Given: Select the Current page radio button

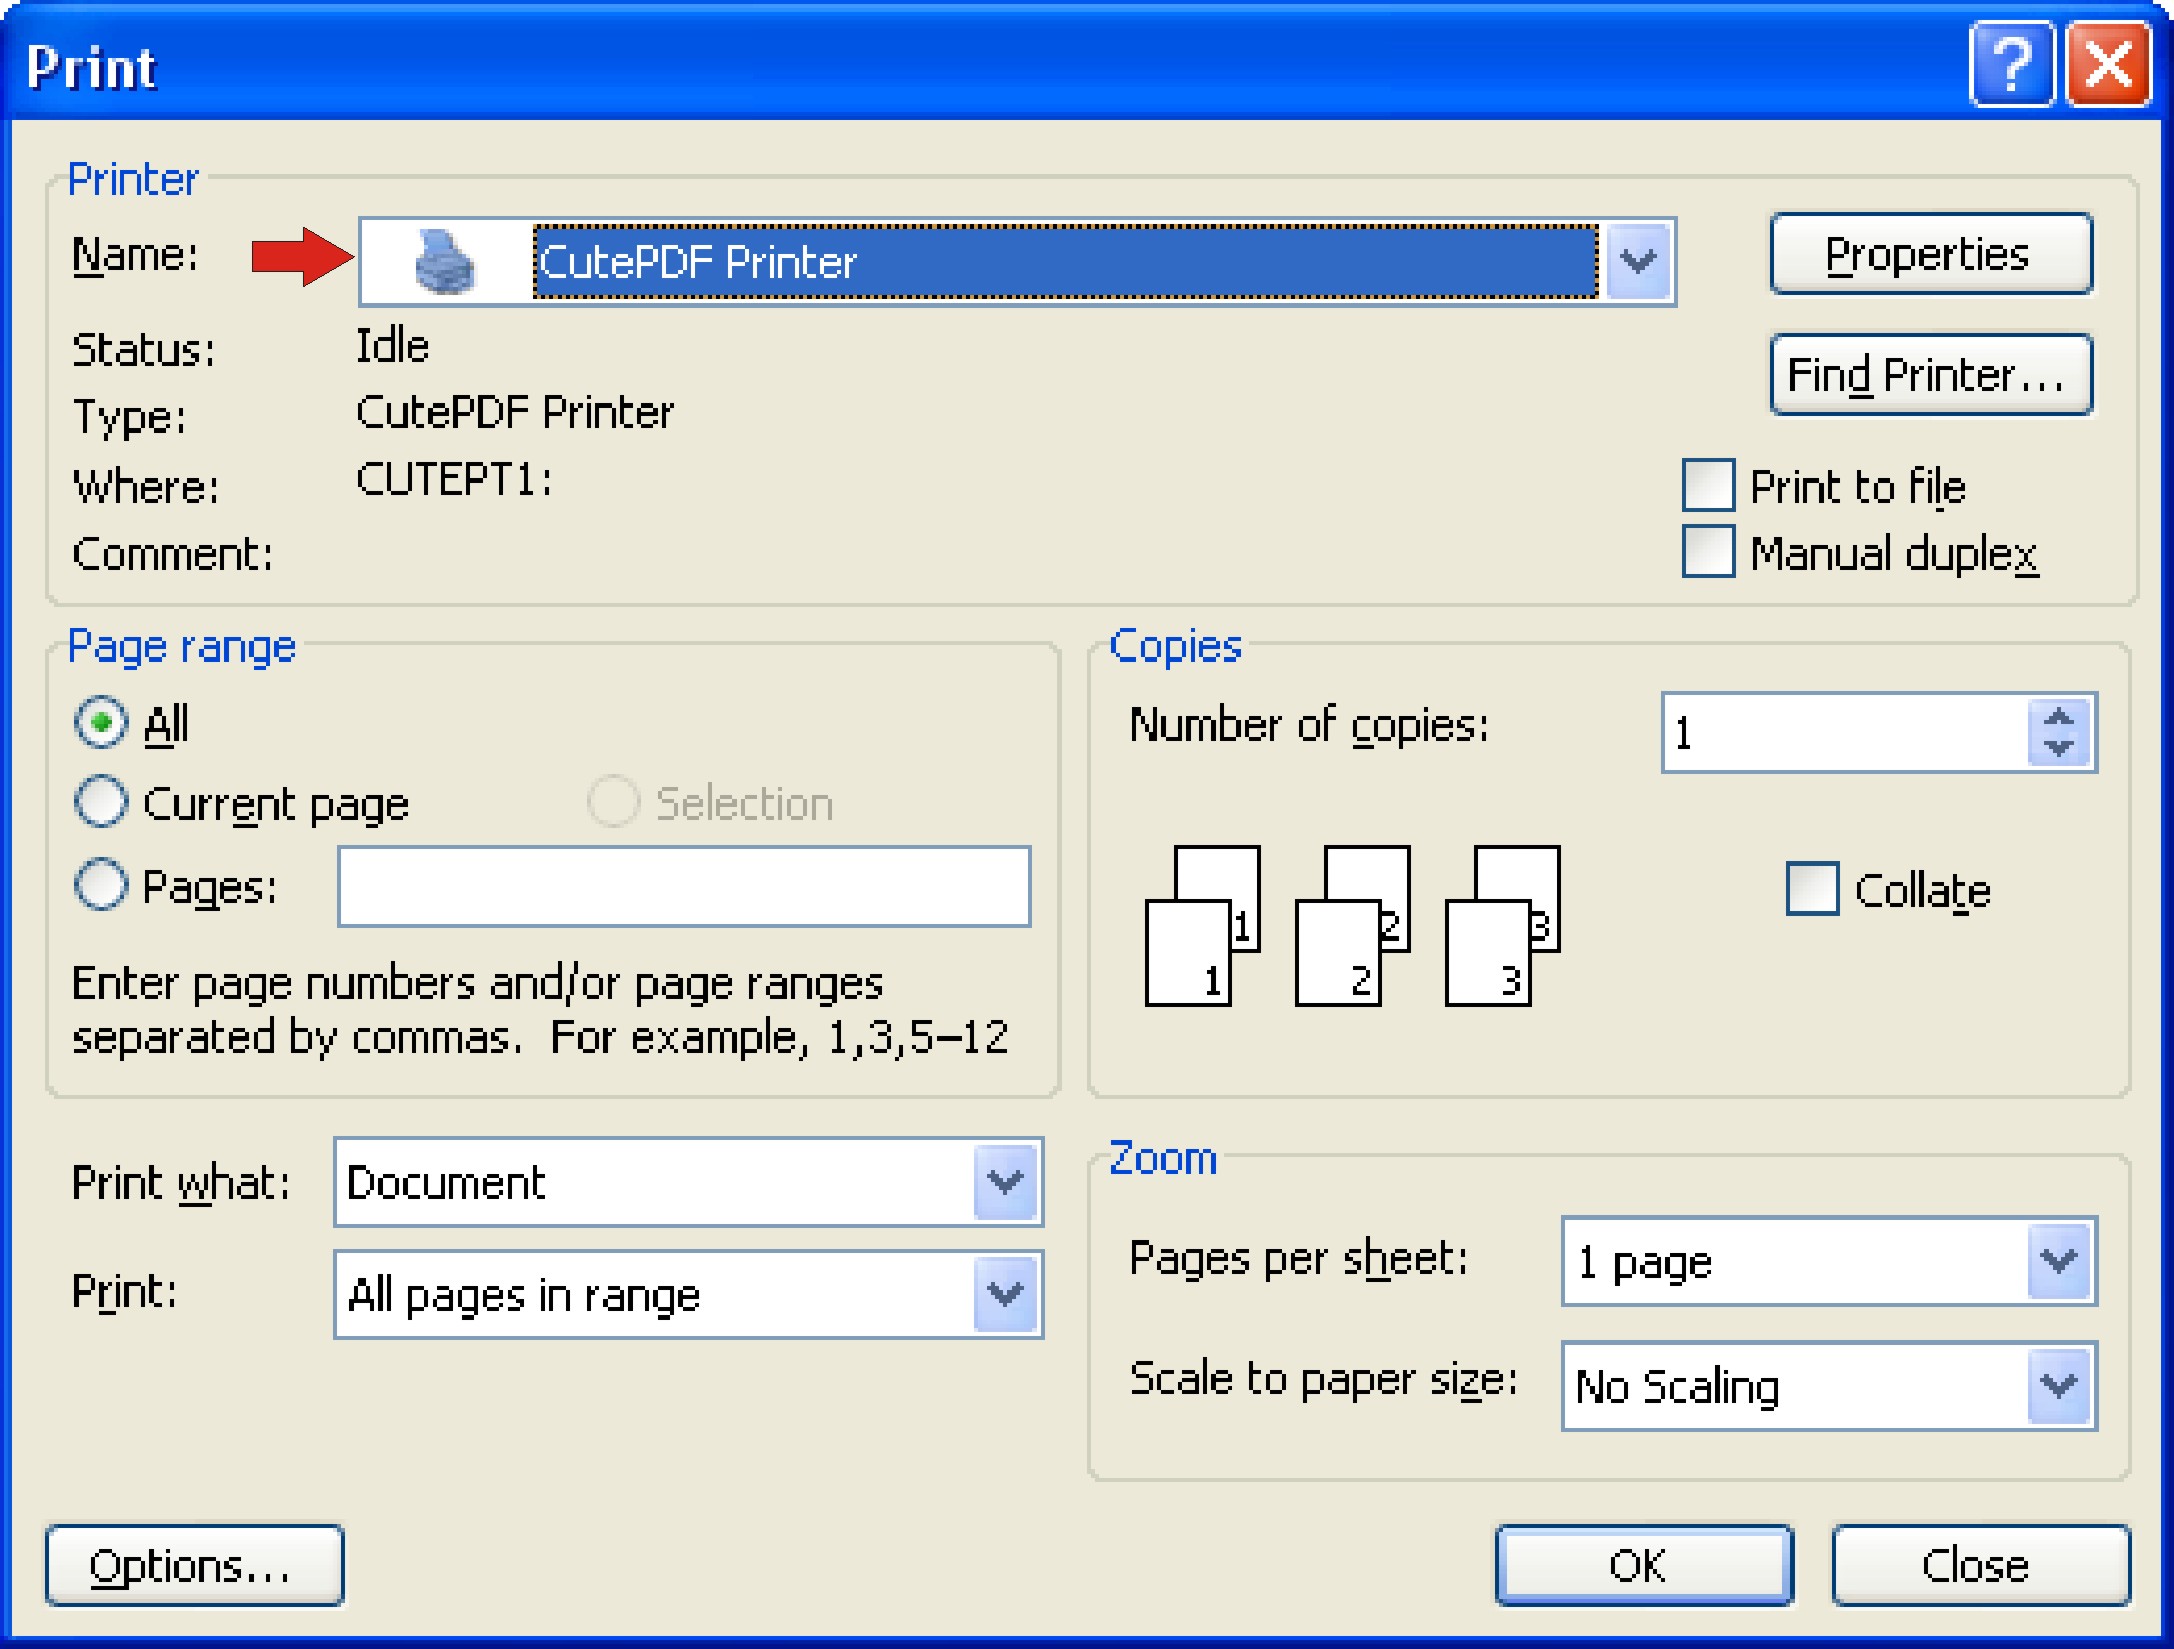Looking at the screenshot, I should click(x=101, y=802).
